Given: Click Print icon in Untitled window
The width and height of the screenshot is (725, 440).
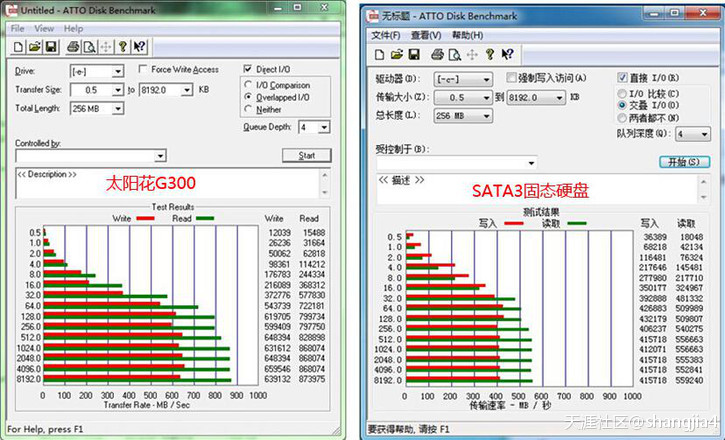Looking at the screenshot, I should 73,47.
